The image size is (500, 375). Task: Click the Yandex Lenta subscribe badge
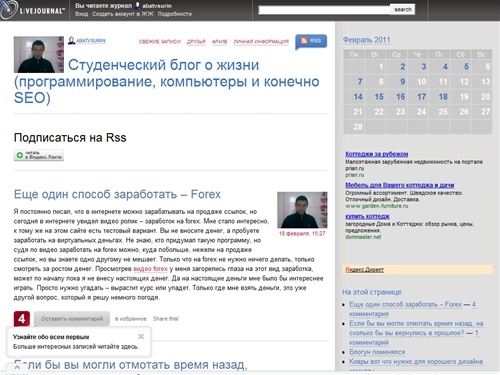point(39,155)
